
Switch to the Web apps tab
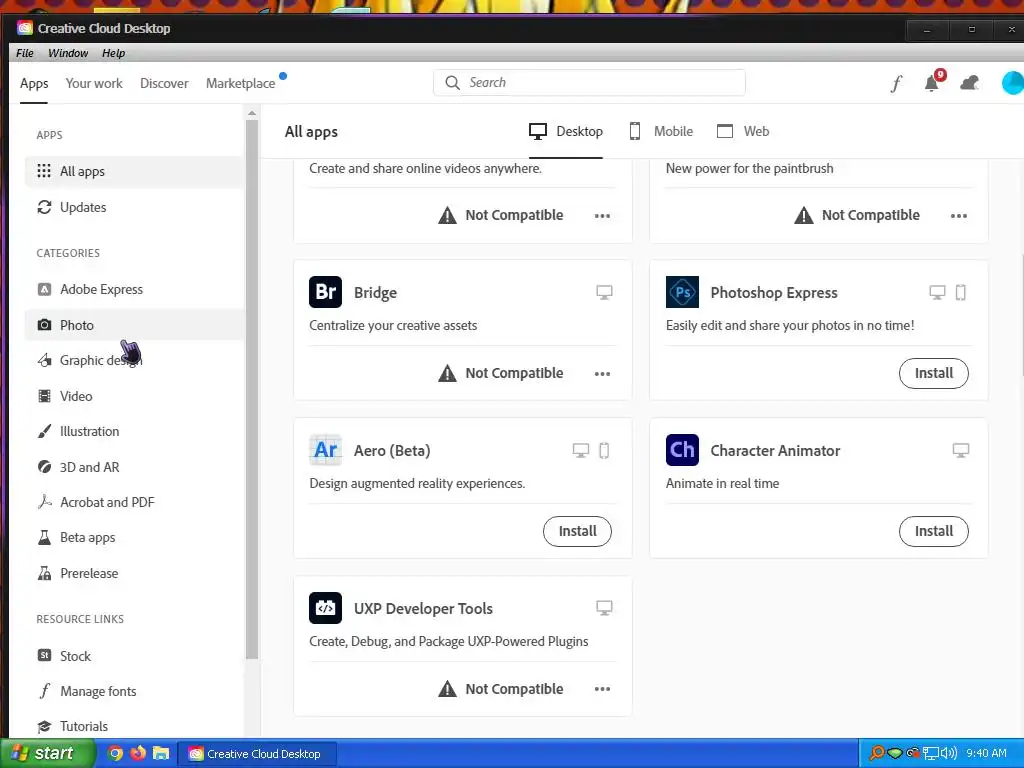coord(743,131)
